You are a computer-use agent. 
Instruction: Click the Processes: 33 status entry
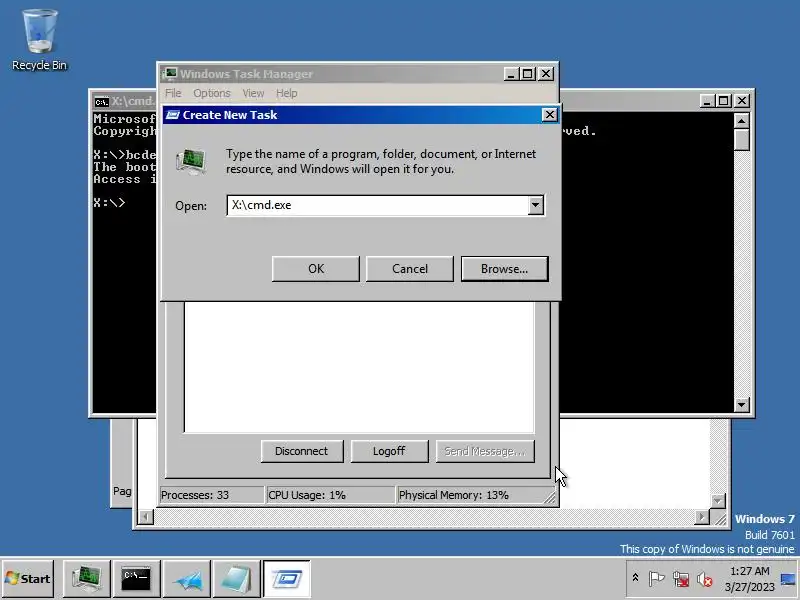212,495
